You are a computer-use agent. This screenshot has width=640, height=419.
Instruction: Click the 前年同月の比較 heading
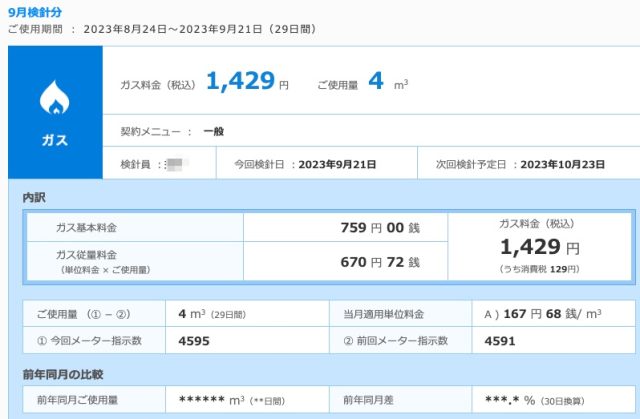coord(63,375)
